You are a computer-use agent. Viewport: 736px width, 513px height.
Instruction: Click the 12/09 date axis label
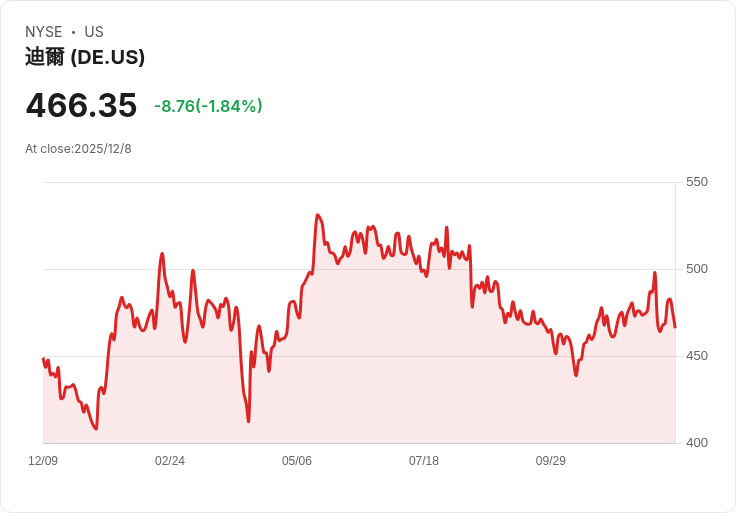coord(43,461)
